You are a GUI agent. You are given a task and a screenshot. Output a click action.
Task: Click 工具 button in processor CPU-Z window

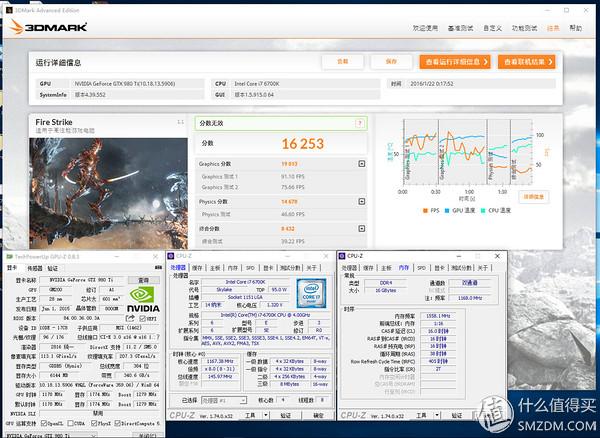(250, 415)
